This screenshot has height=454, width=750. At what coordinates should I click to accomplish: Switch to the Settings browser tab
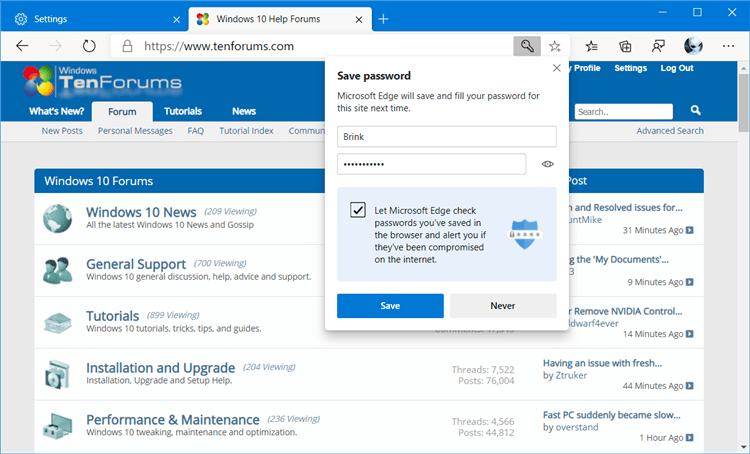(94, 19)
